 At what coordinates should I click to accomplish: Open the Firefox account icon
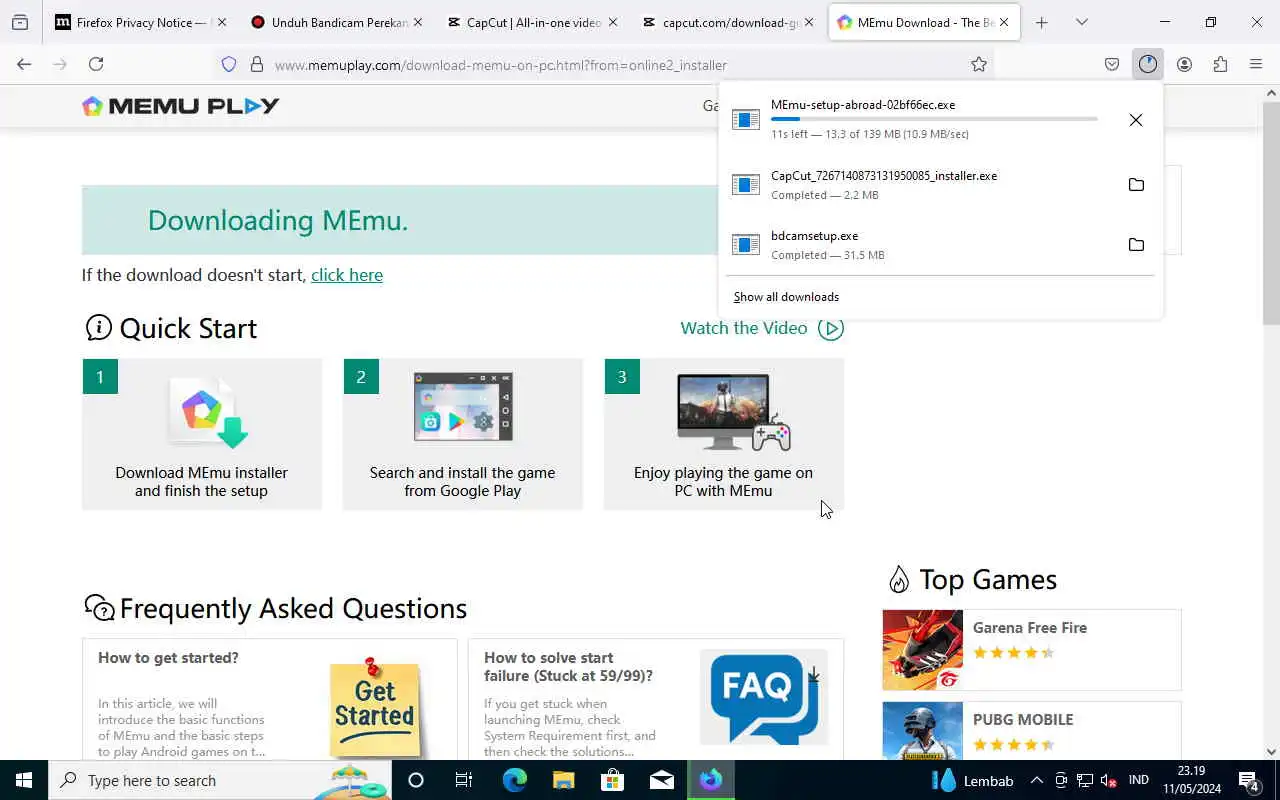1184,64
